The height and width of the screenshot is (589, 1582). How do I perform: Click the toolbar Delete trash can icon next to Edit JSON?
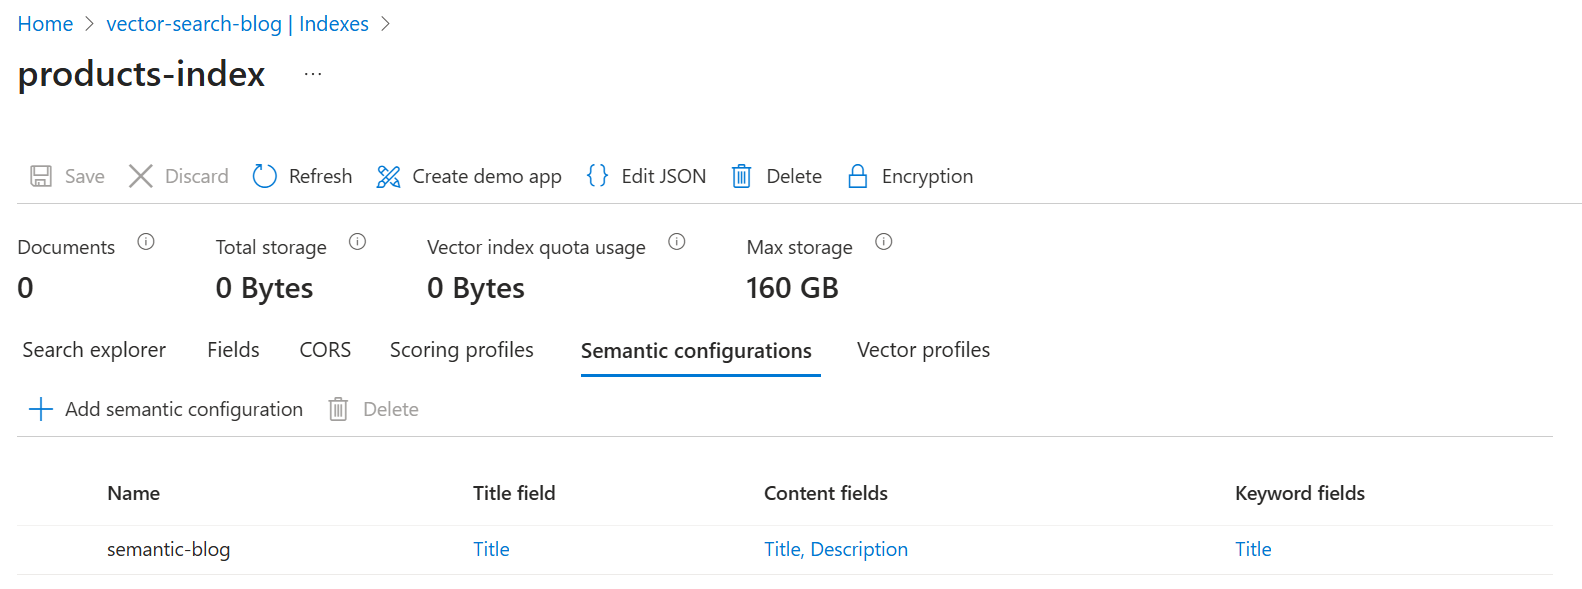(741, 176)
